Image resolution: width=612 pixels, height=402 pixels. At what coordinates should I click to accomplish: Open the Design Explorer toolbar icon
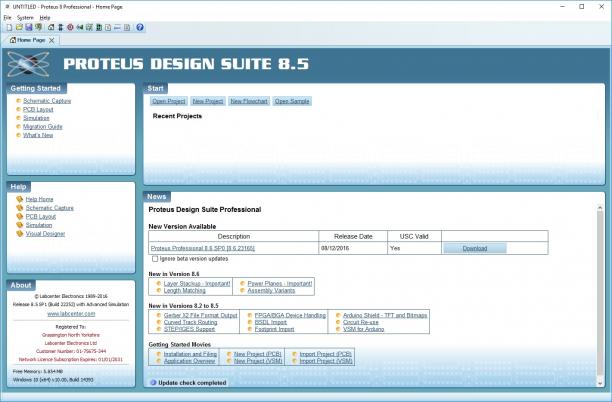pos(99,27)
